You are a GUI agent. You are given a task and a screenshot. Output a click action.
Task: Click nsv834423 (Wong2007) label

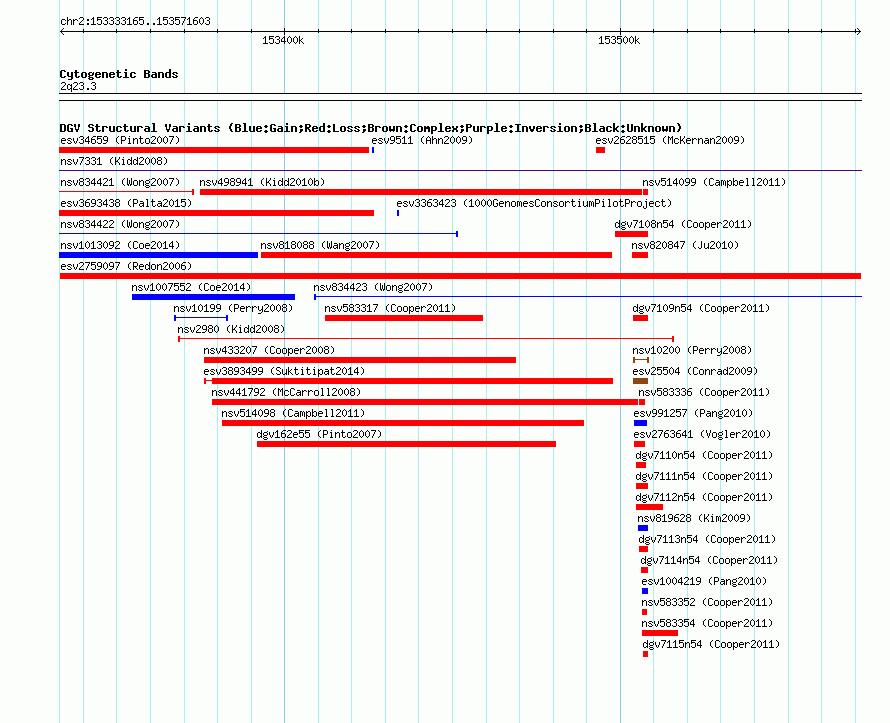coord(373,287)
